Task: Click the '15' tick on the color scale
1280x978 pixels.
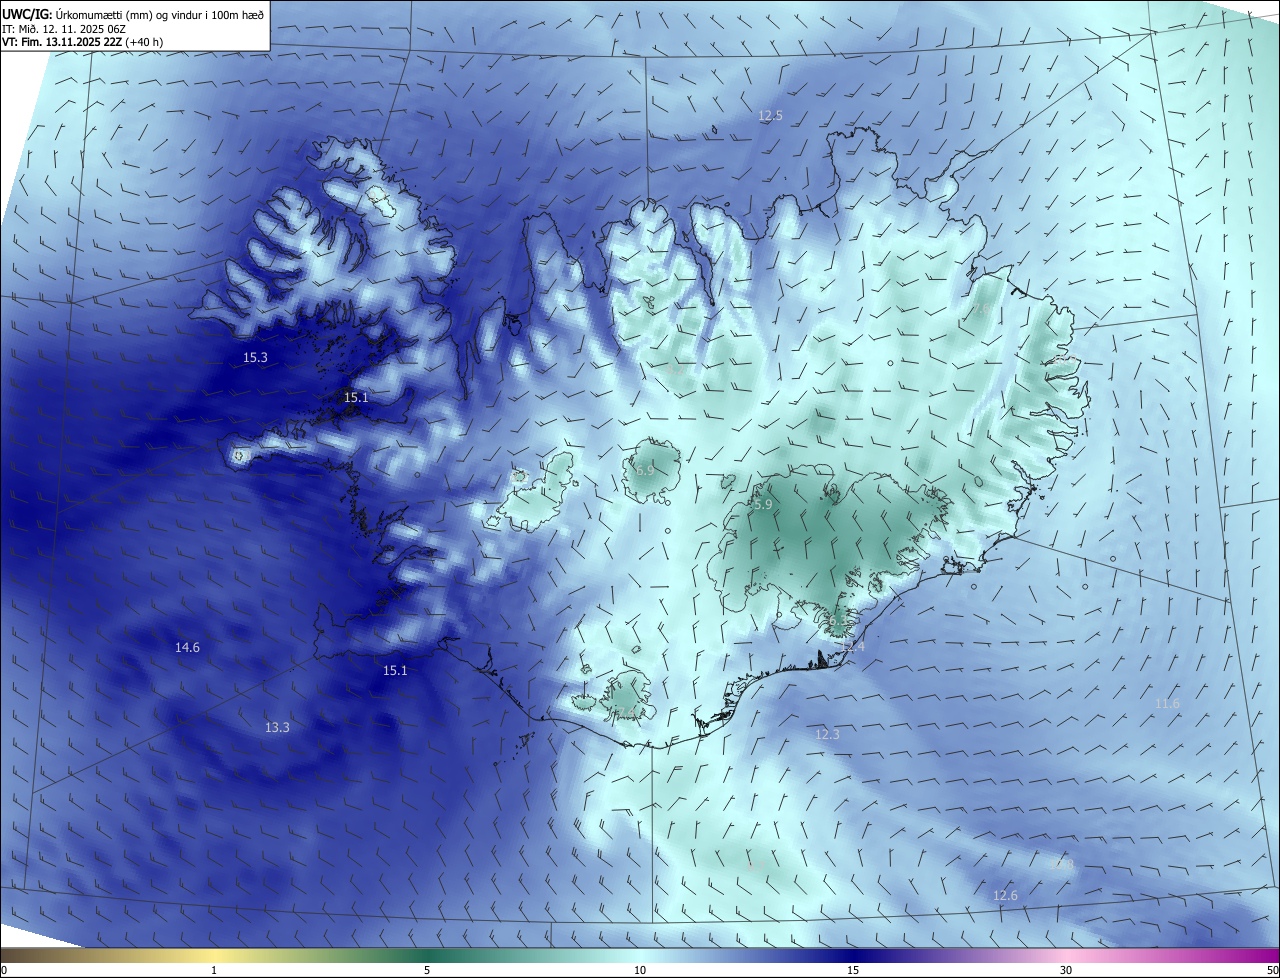Action: [853, 971]
